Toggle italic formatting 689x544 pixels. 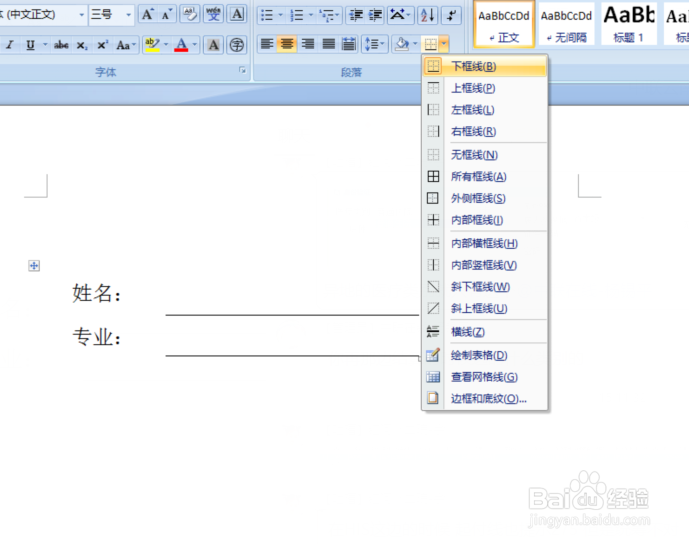coord(10,45)
